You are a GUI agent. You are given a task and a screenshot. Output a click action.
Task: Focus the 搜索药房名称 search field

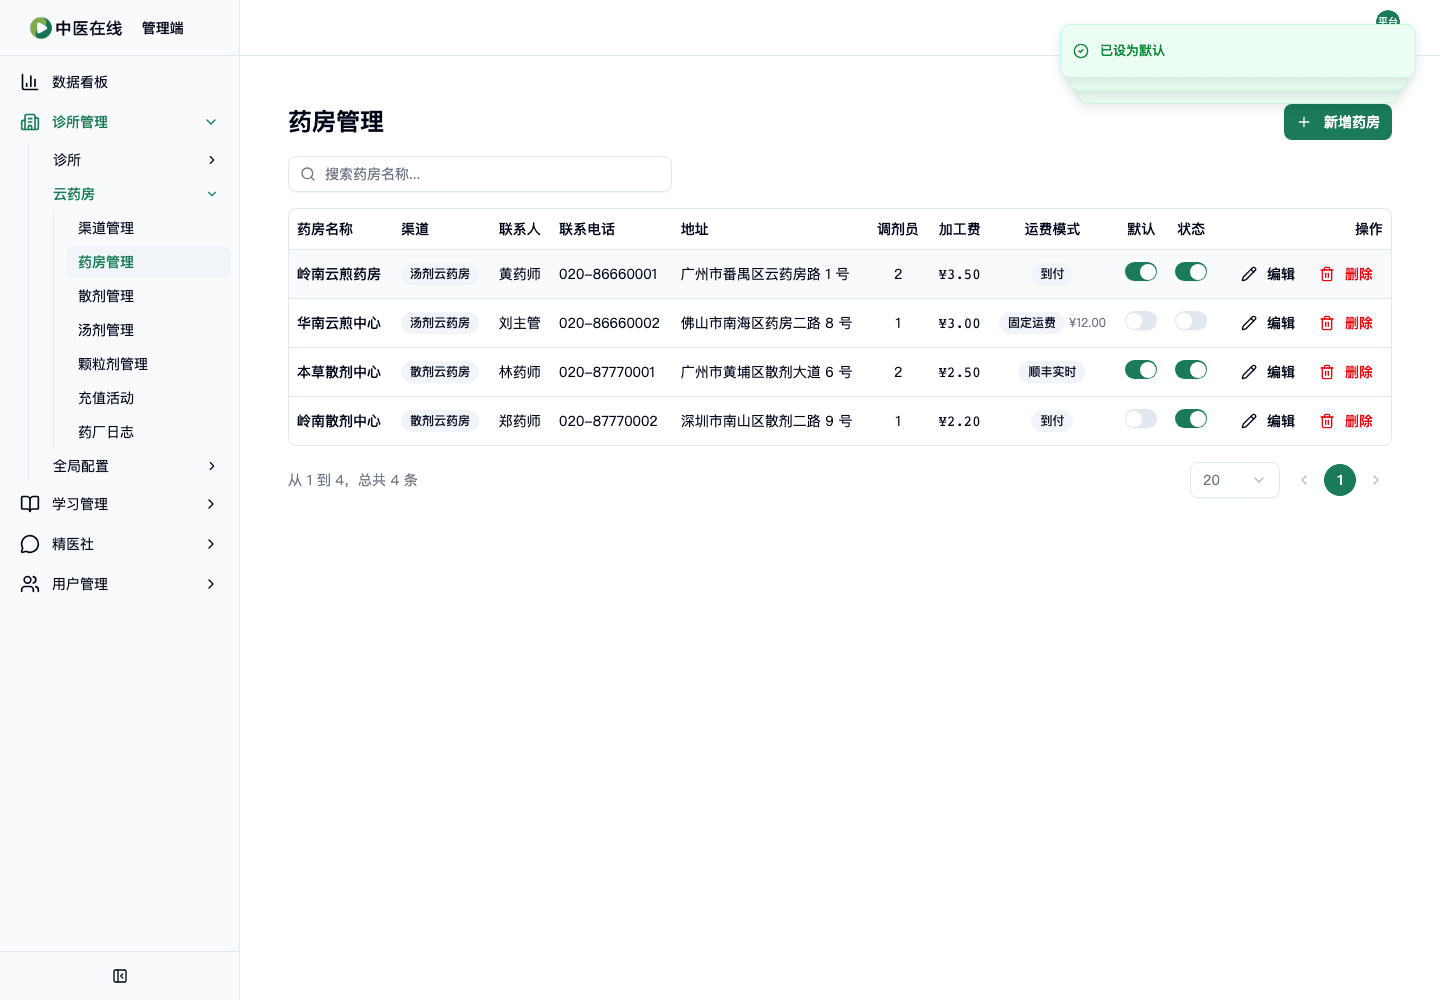[x=480, y=174]
